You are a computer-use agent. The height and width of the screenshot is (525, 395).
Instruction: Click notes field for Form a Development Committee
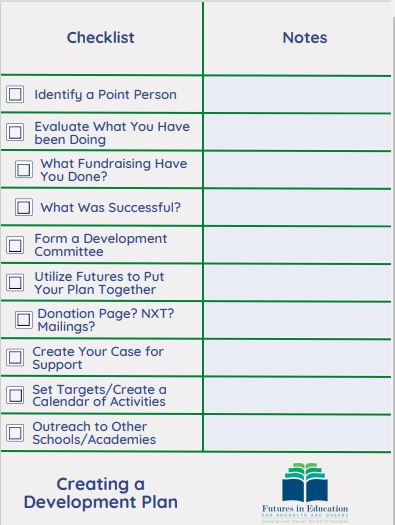coord(297,245)
